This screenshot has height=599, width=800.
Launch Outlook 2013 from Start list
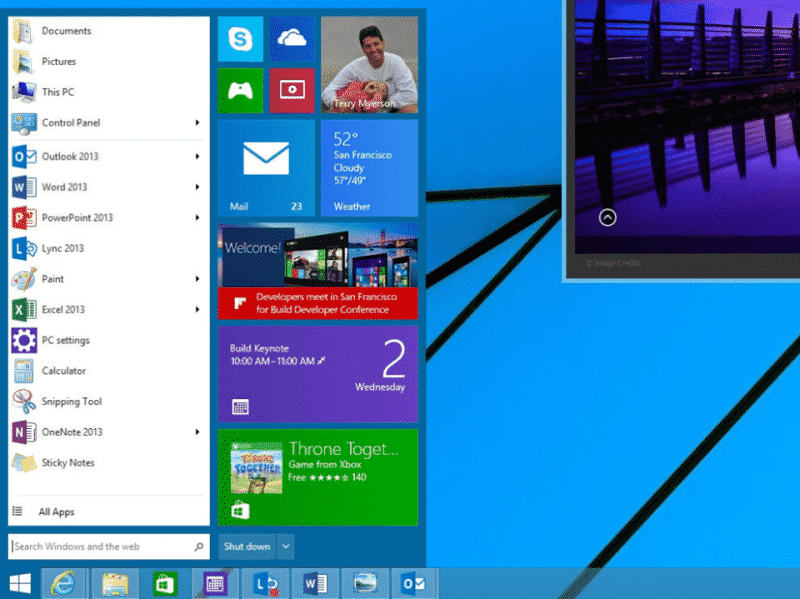point(109,157)
